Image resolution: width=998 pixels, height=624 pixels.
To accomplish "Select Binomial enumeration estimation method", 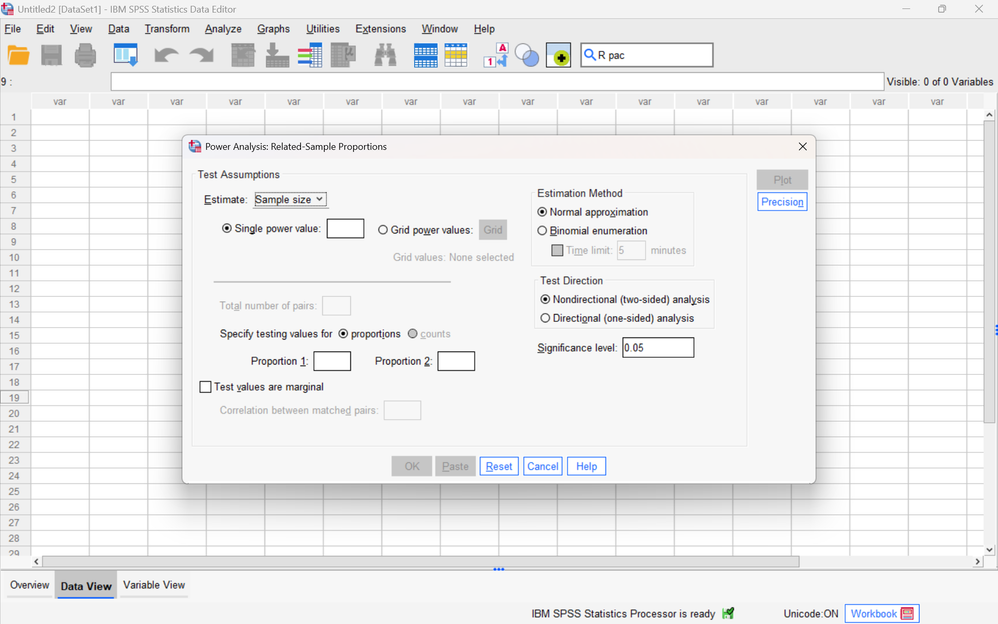I will click(x=542, y=230).
